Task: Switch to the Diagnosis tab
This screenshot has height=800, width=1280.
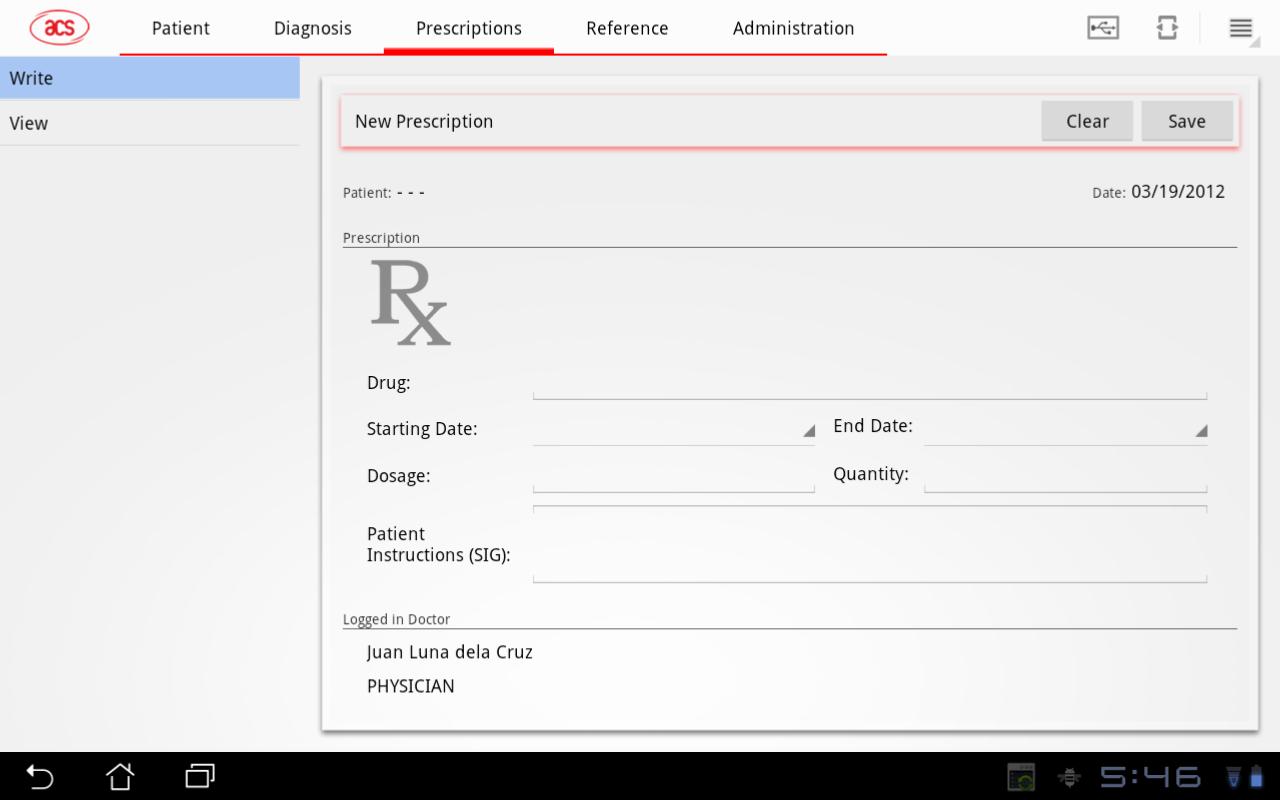Action: tap(313, 28)
